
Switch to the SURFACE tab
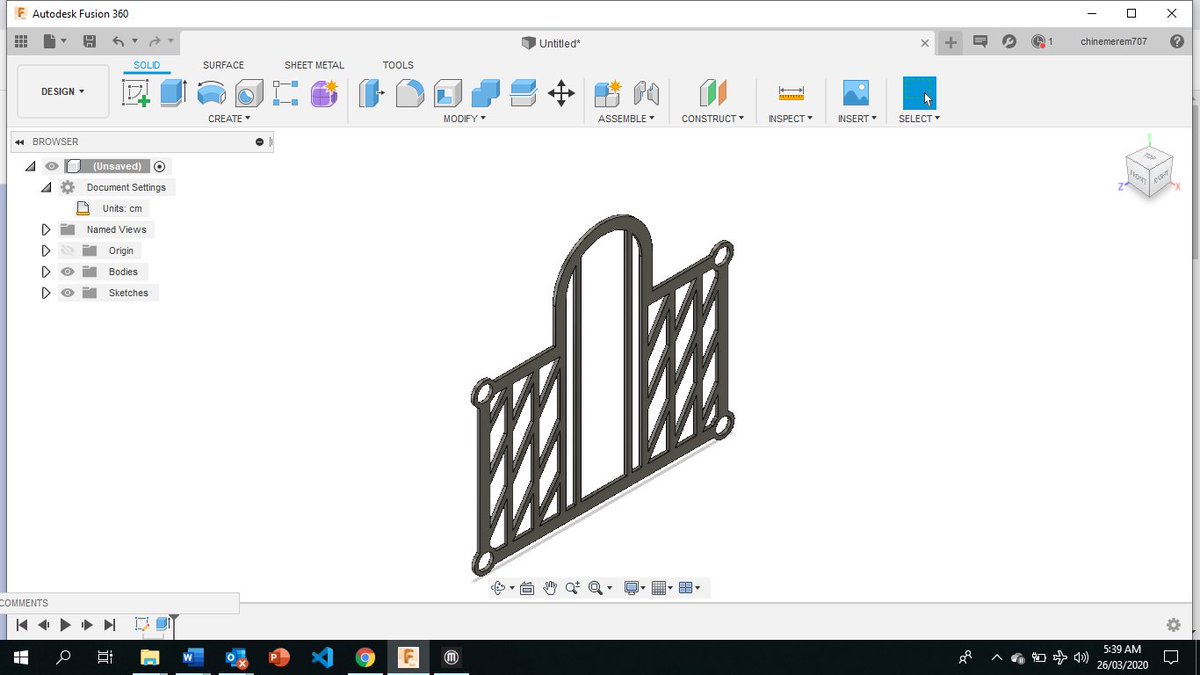tap(223, 65)
